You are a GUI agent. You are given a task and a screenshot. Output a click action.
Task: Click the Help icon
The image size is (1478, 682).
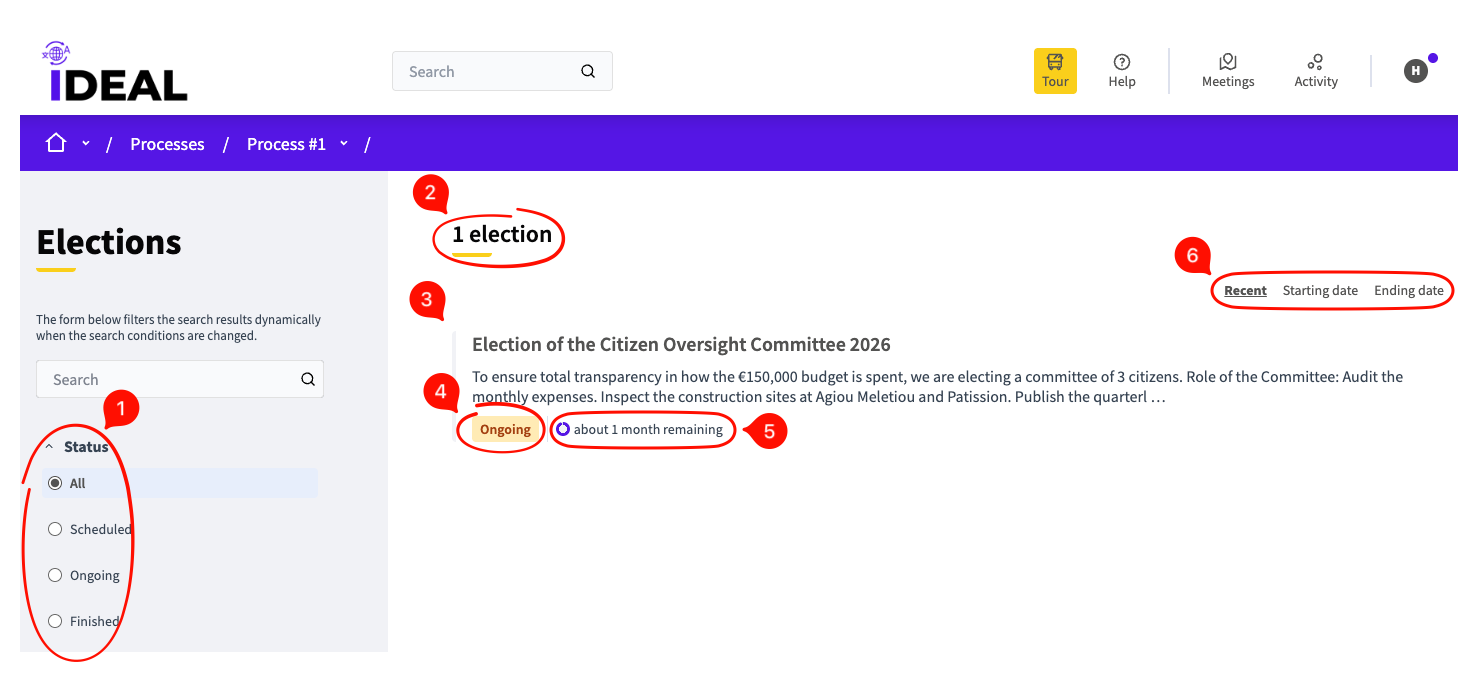pos(1121,70)
